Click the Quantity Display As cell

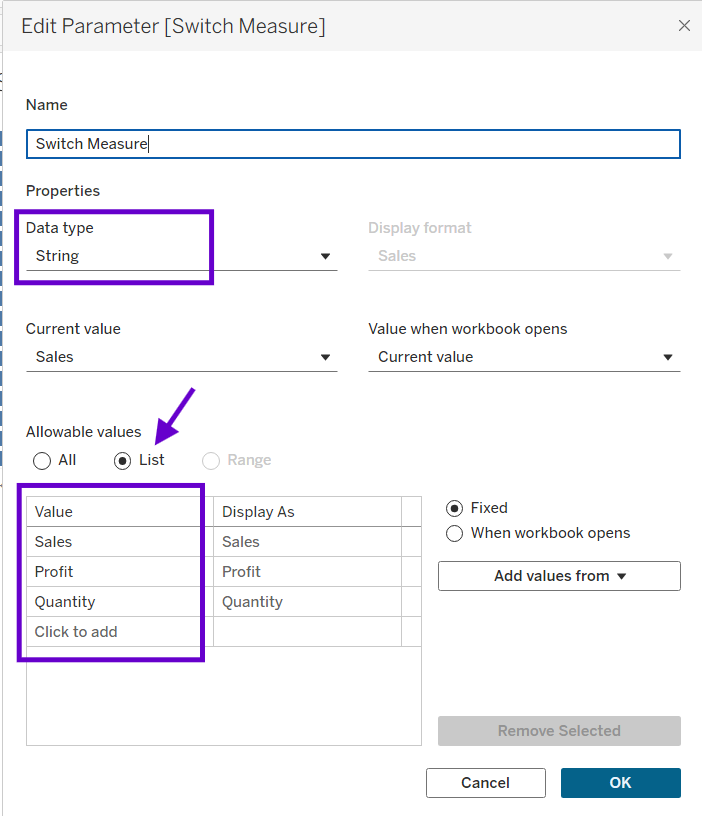[x=307, y=602]
